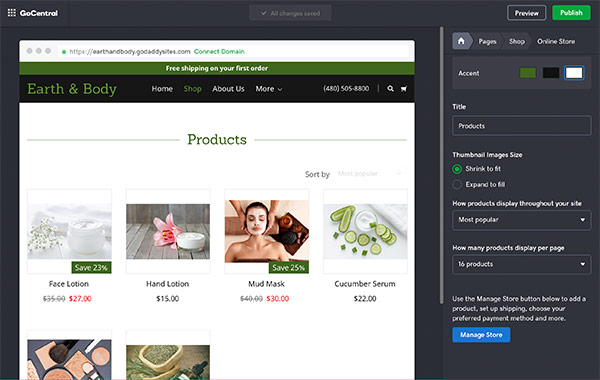
Task: Click the Save 25% badge
Action: click(x=289, y=267)
